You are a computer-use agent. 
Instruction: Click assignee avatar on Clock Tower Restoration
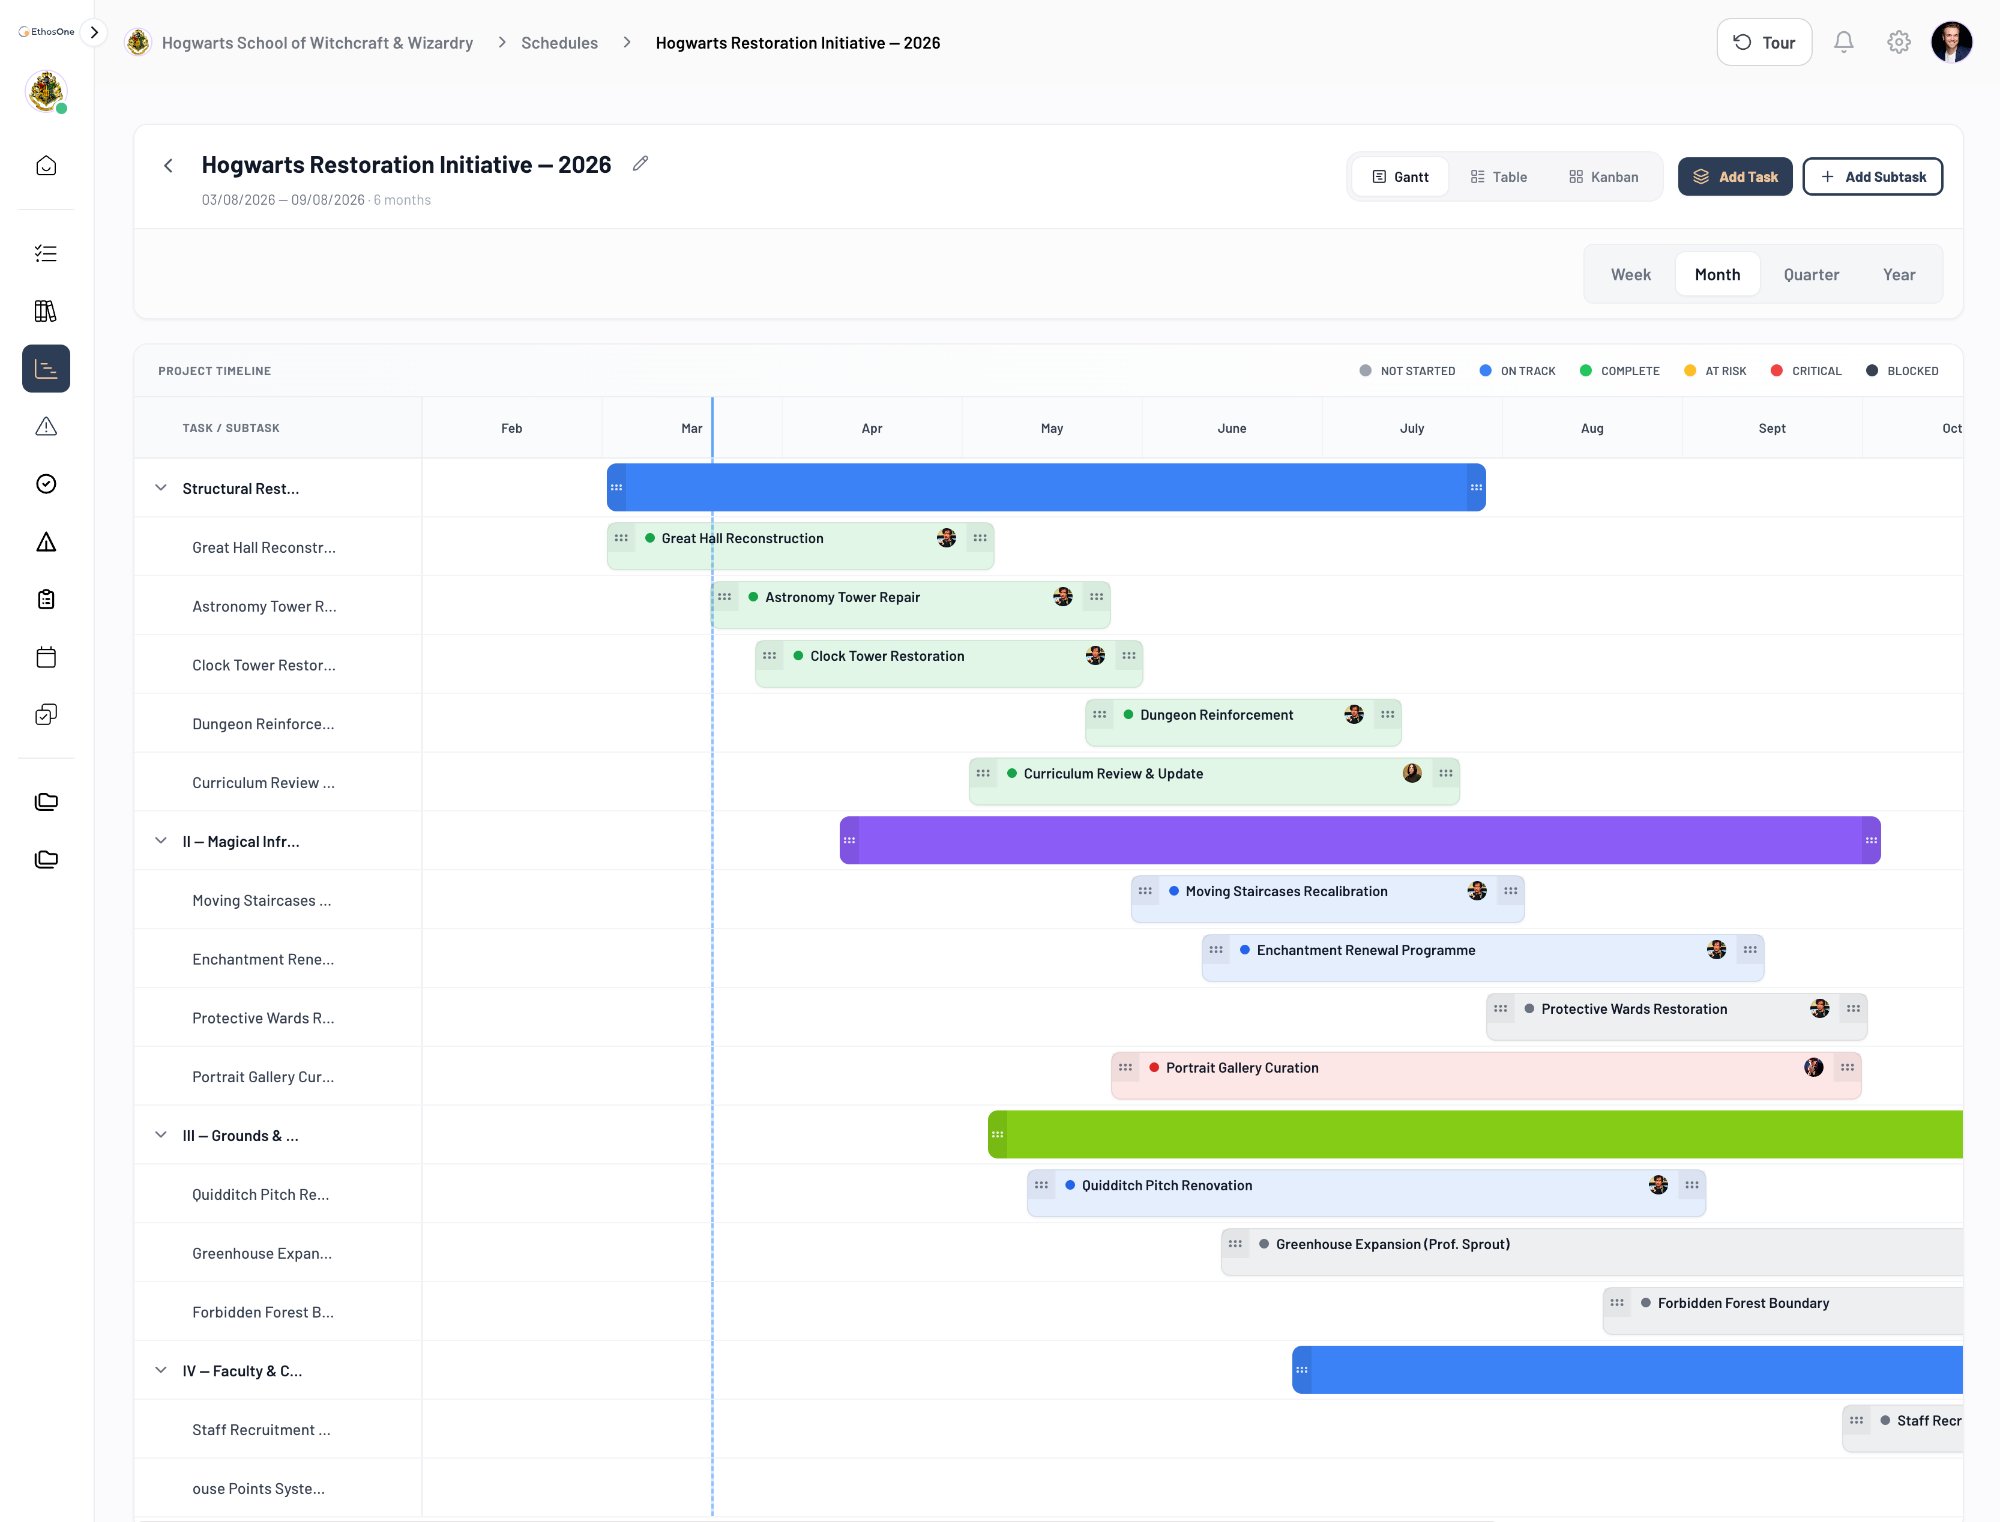tap(1095, 656)
